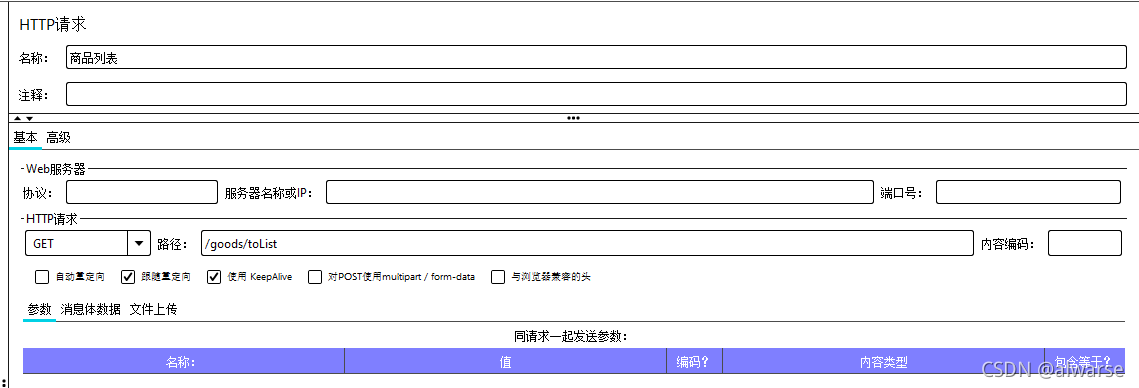Click the 编码? column header
The image size is (1139, 388).
point(694,361)
